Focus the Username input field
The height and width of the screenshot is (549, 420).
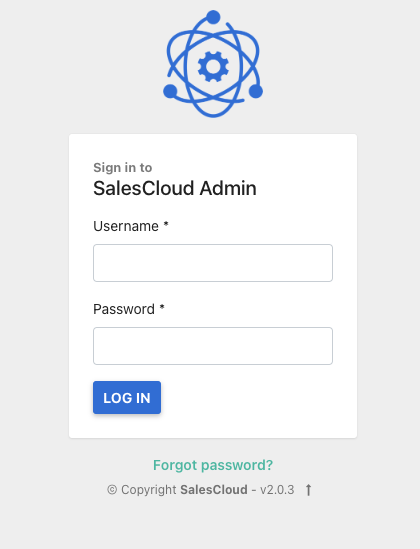[213, 263]
